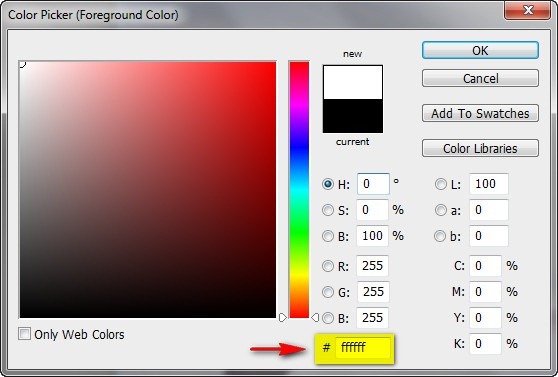The height and width of the screenshot is (377, 558).
Task: Select the Lab a radio button
Action: point(441,210)
